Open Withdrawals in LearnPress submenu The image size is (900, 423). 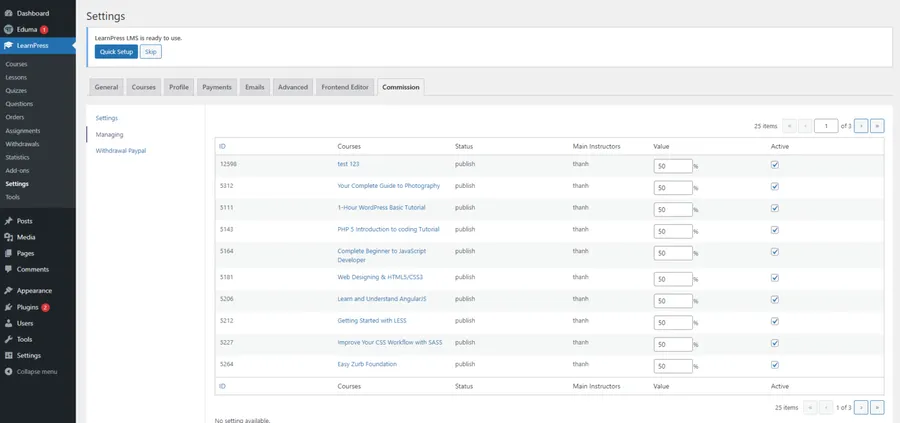[x=22, y=144]
